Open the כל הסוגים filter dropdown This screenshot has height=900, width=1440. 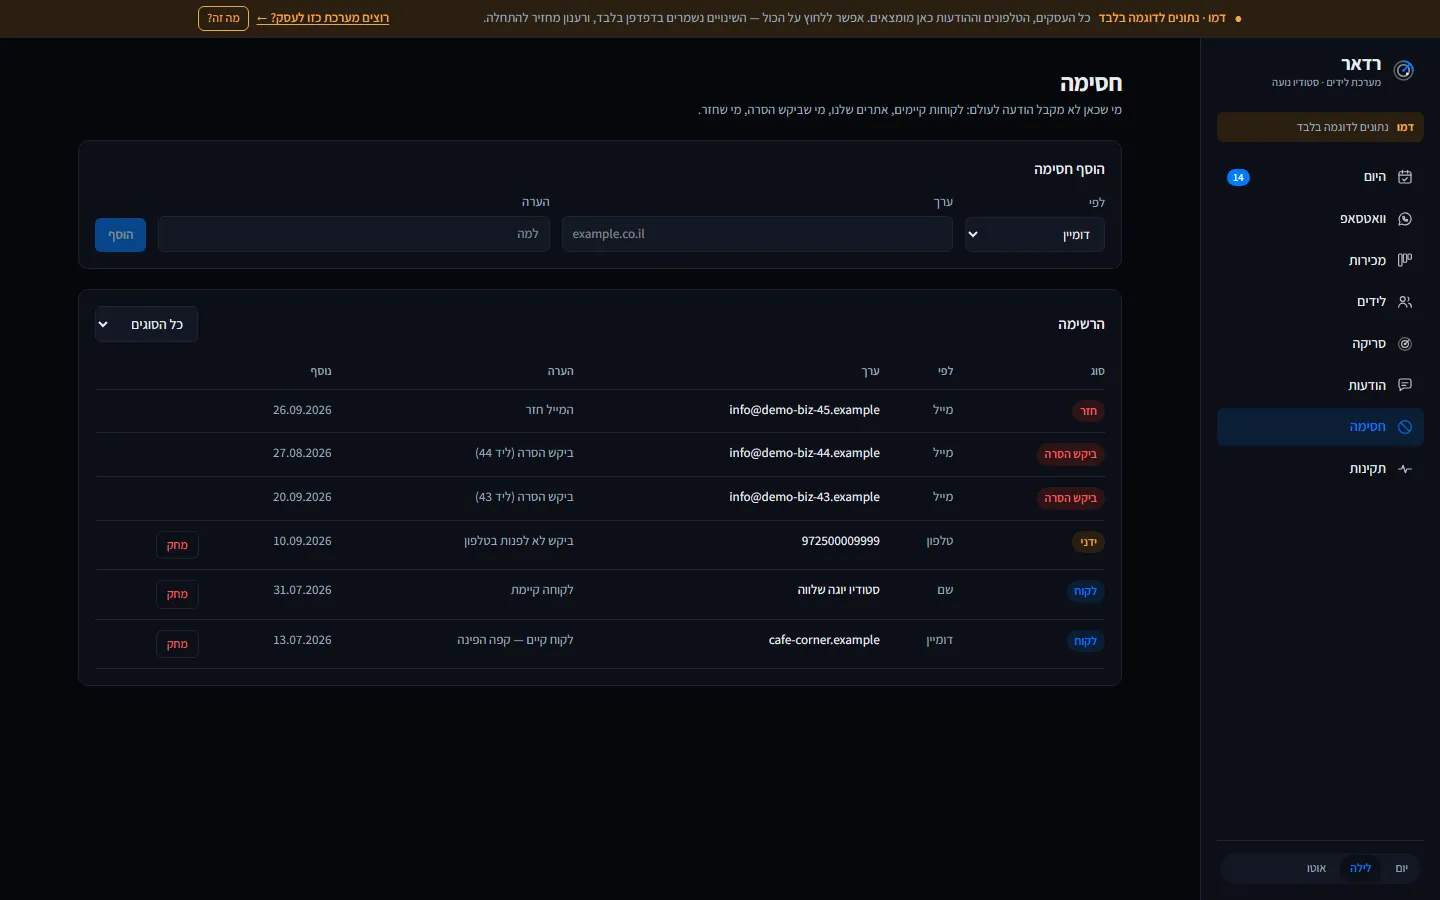click(146, 324)
